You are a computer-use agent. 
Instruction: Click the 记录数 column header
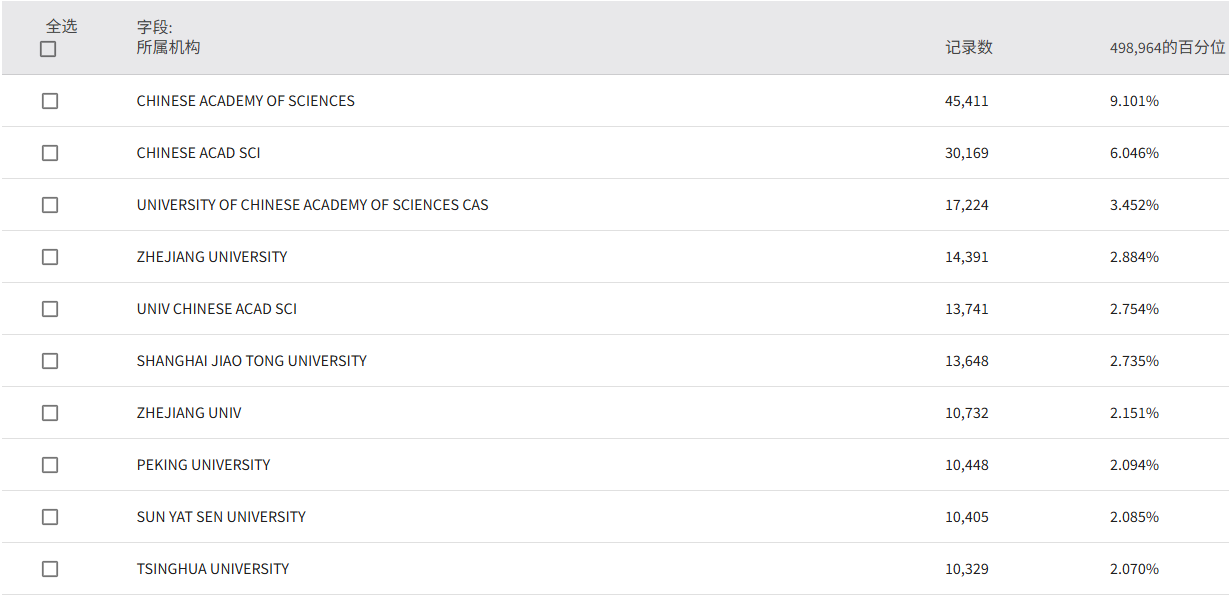point(968,48)
